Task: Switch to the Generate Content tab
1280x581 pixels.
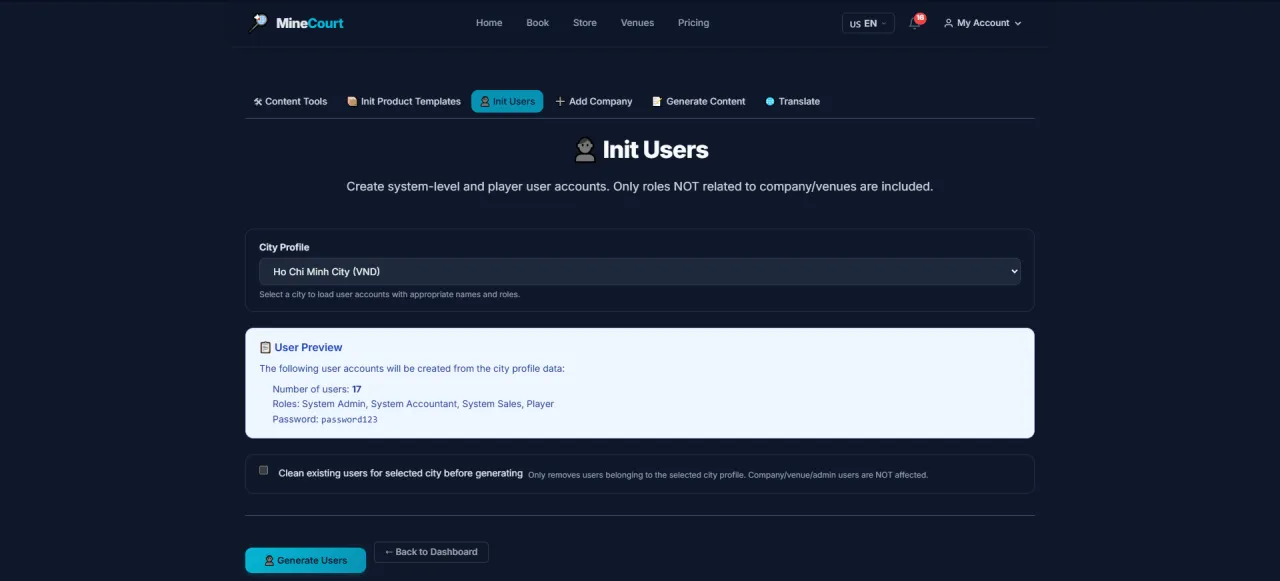Action: [x=699, y=101]
